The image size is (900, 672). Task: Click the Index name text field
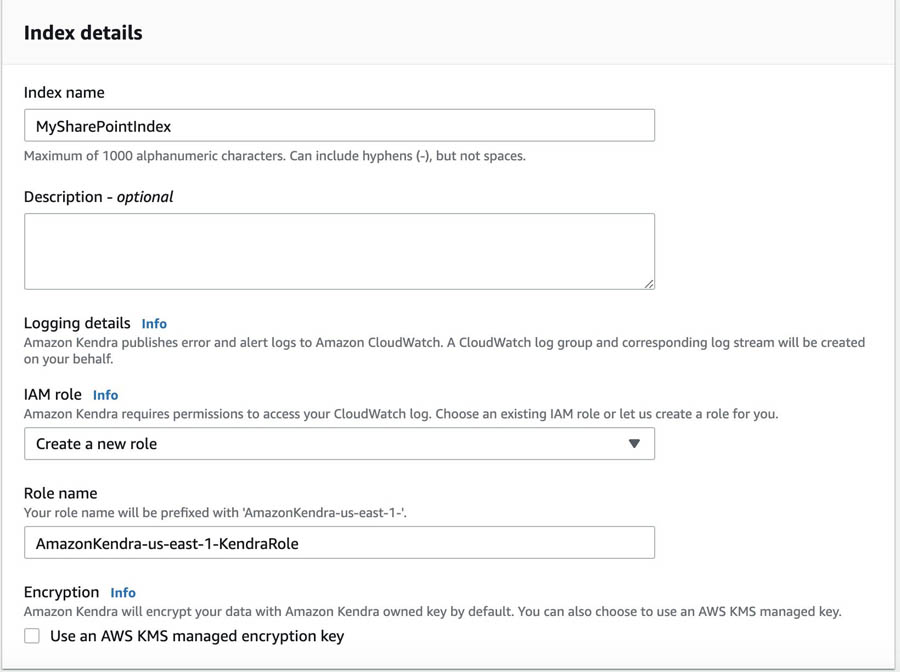[x=339, y=125]
